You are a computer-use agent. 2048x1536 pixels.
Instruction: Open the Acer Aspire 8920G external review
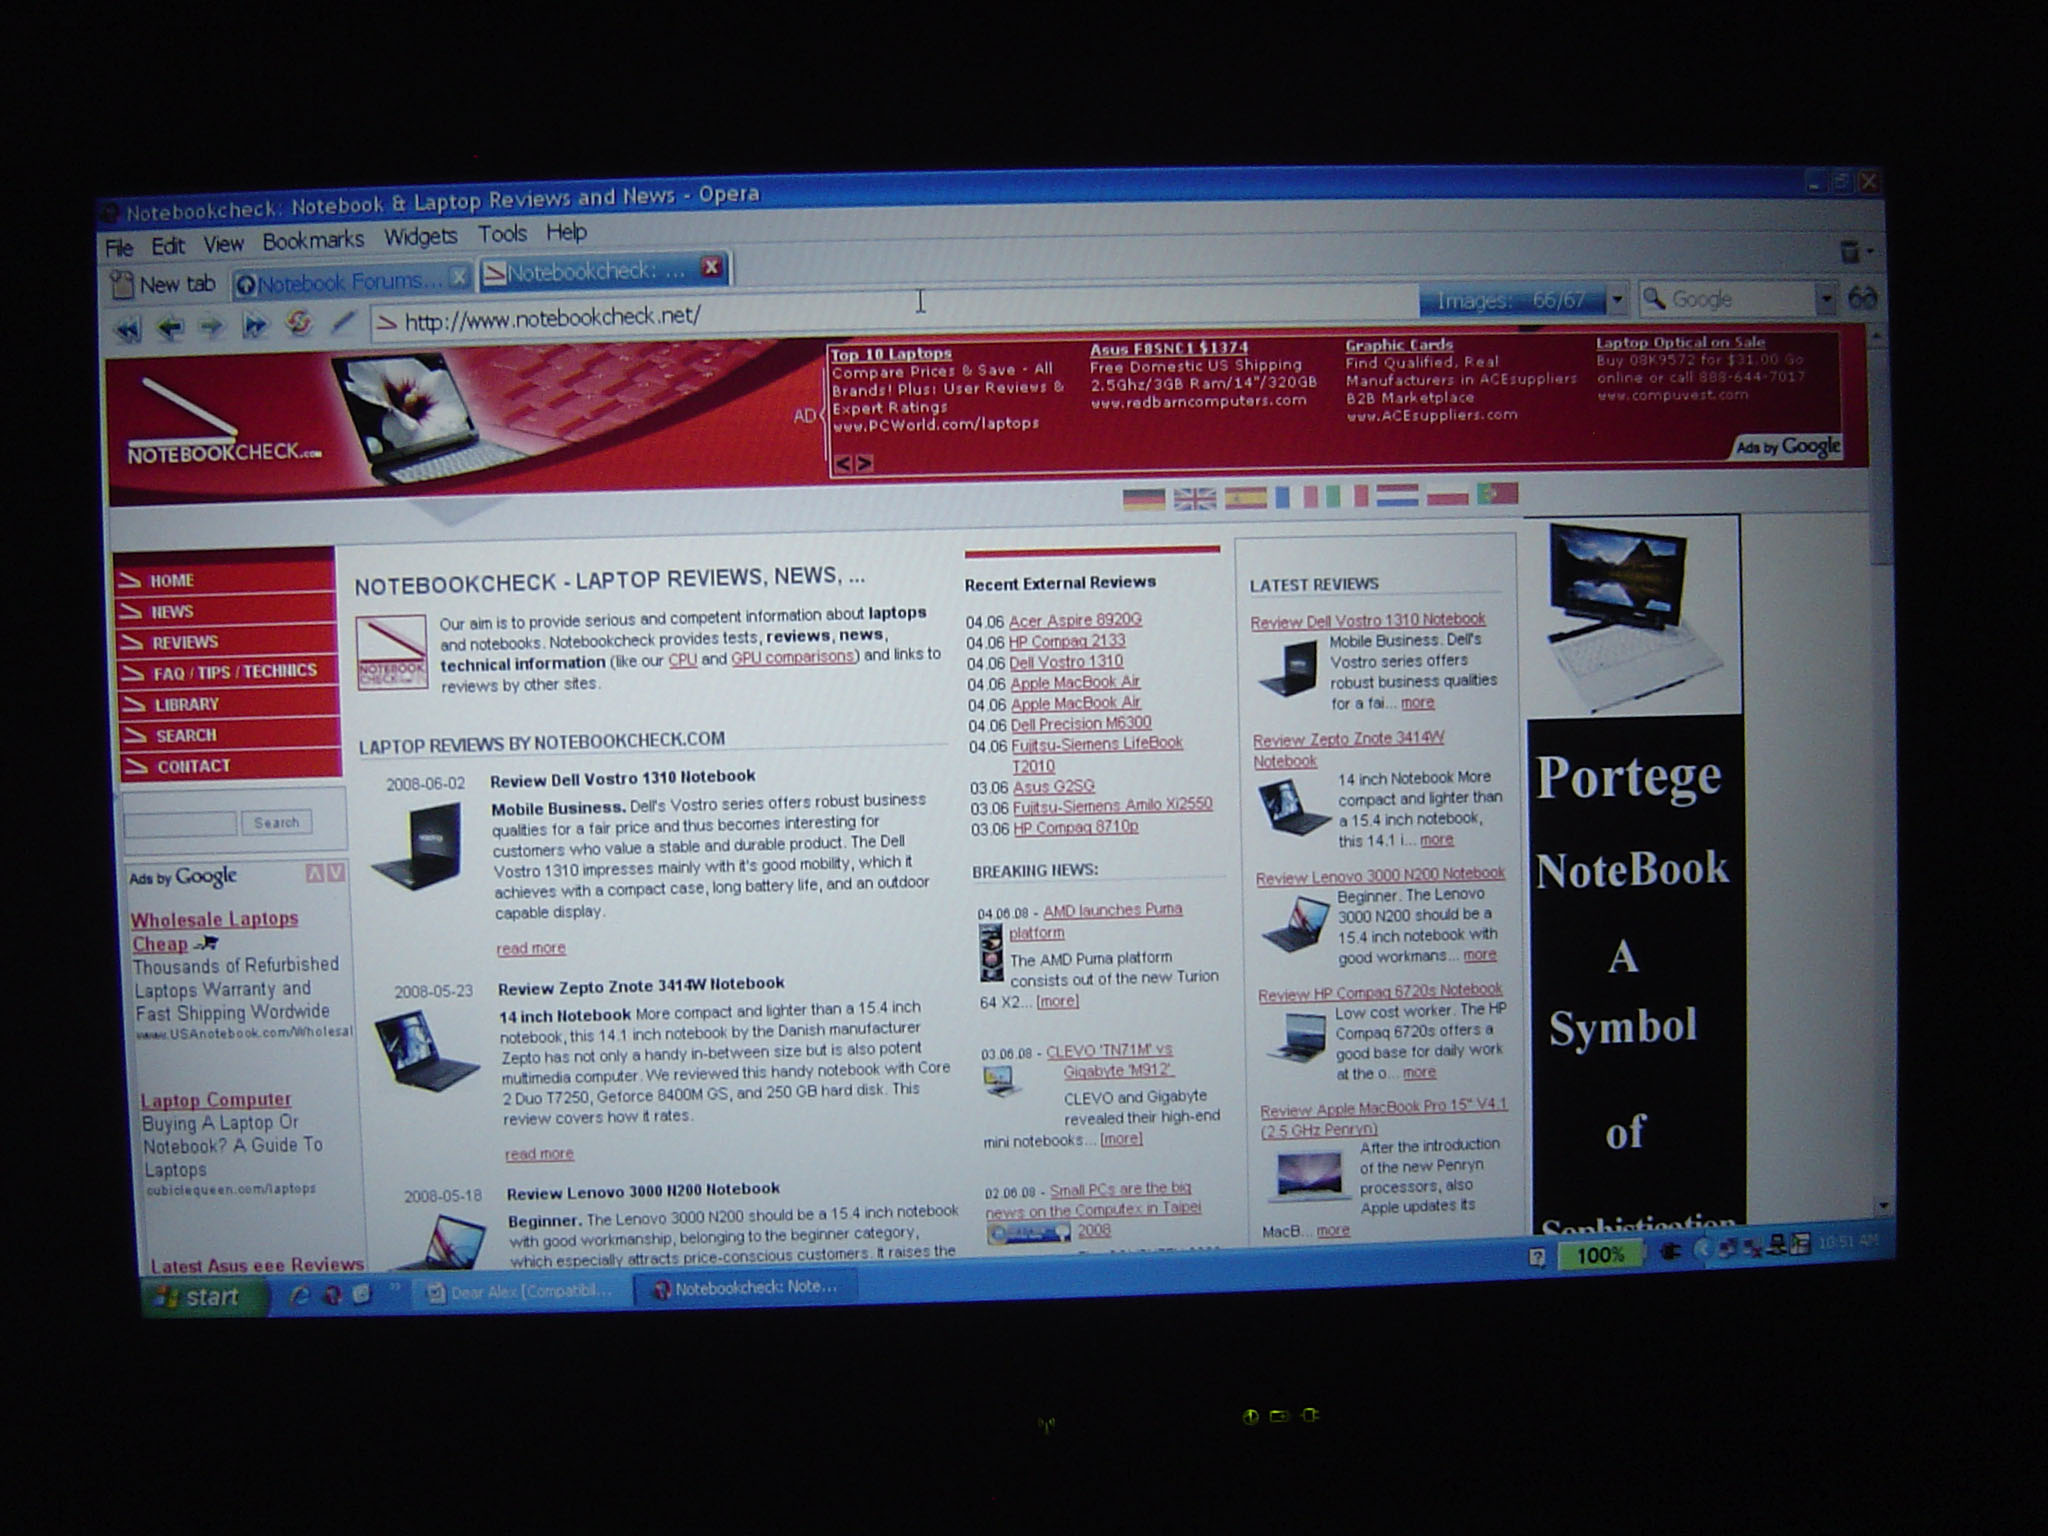coord(1075,621)
